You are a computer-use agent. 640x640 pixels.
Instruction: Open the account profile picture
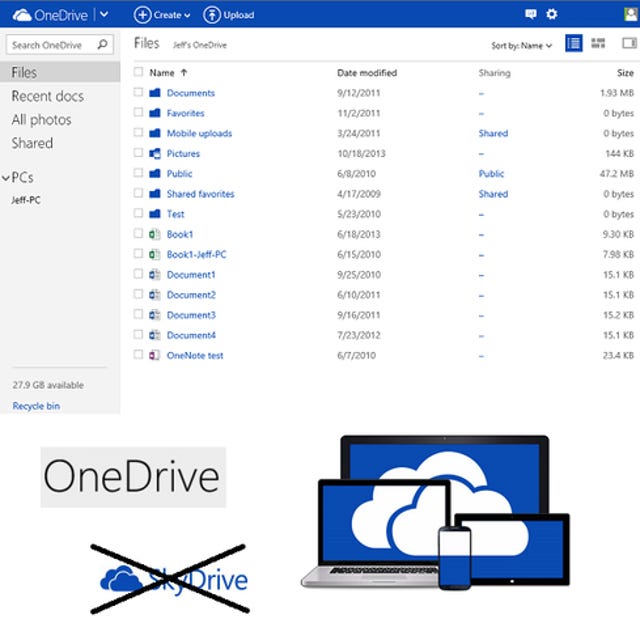[x=631, y=14]
